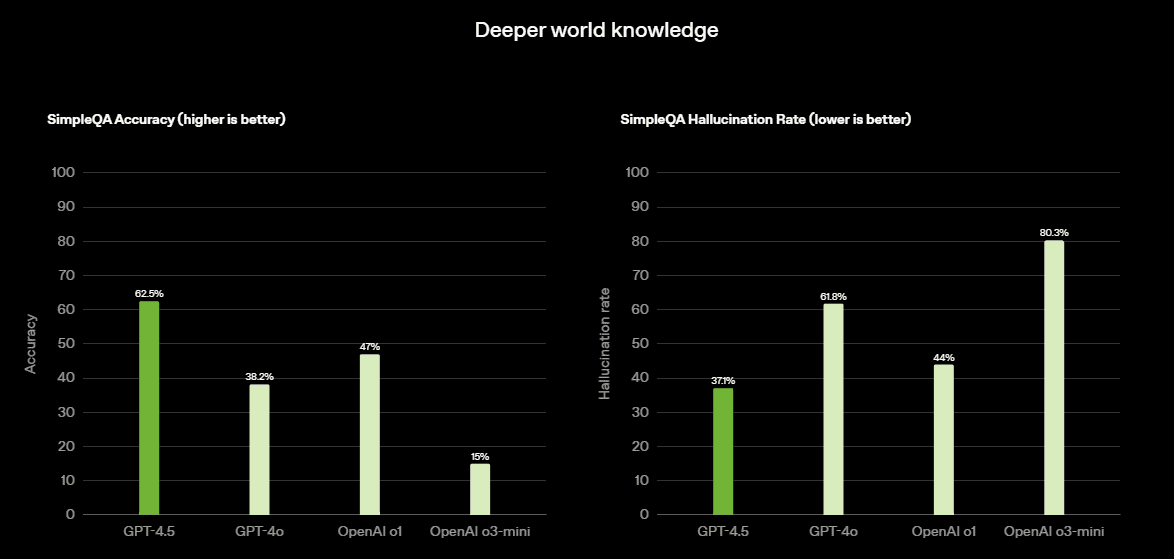Click the 'GPT-4o' label under the Hallucination Rate chart
The width and height of the screenshot is (1174, 559).
pos(833,532)
